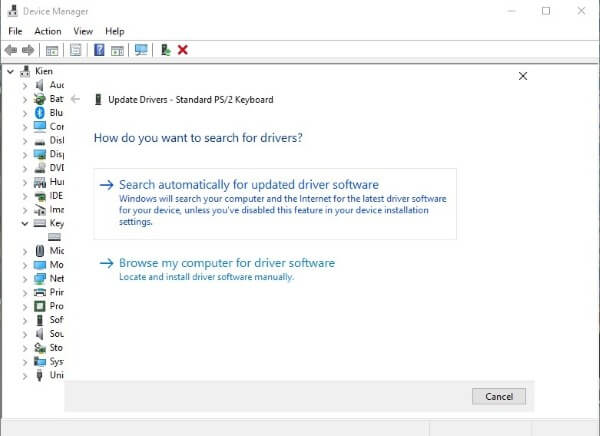Click the red X Uninstall device icon
600x436 pixels.
(183, 50)
